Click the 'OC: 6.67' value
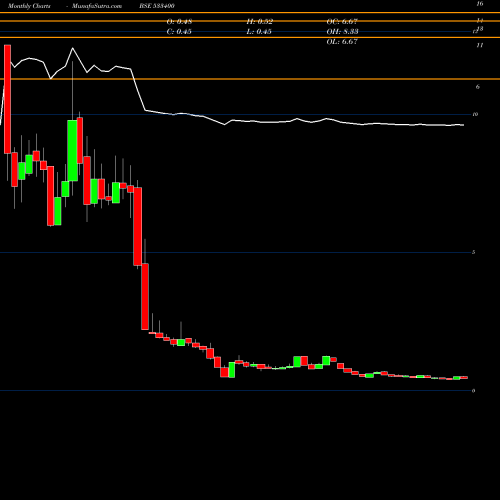The width and height of the screenshot is (500, 500). pyautogui.click(x=342, y=22)
